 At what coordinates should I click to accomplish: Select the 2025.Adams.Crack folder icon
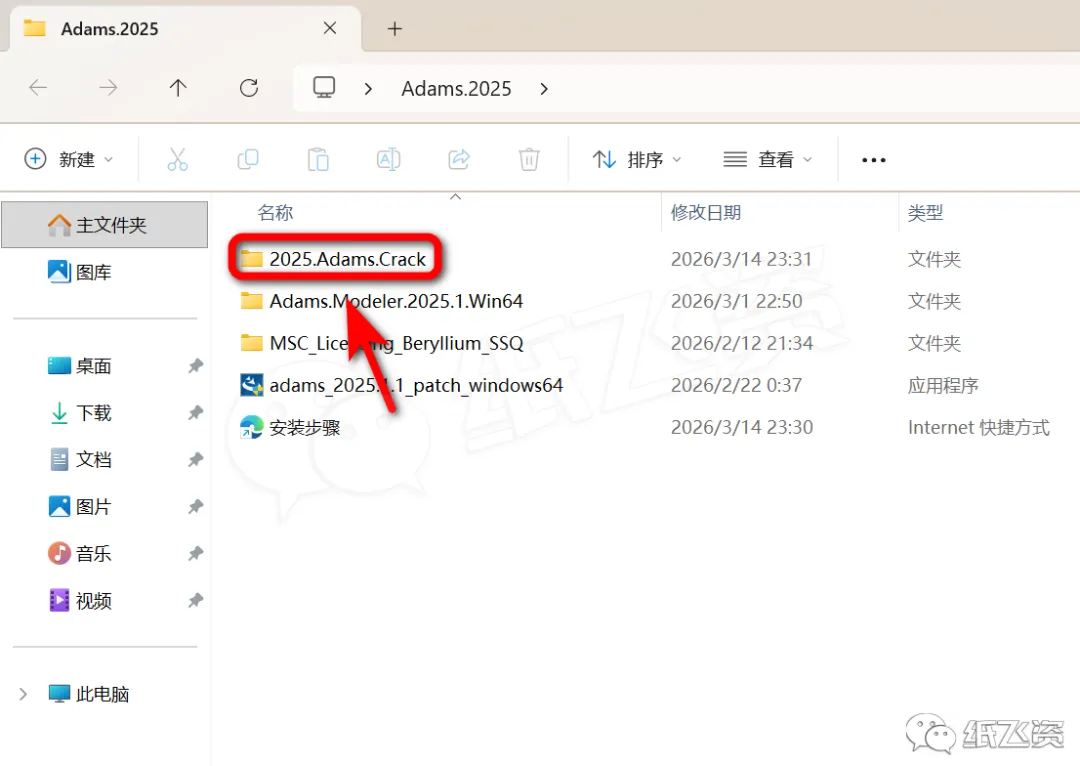click(x=251, y=259)
